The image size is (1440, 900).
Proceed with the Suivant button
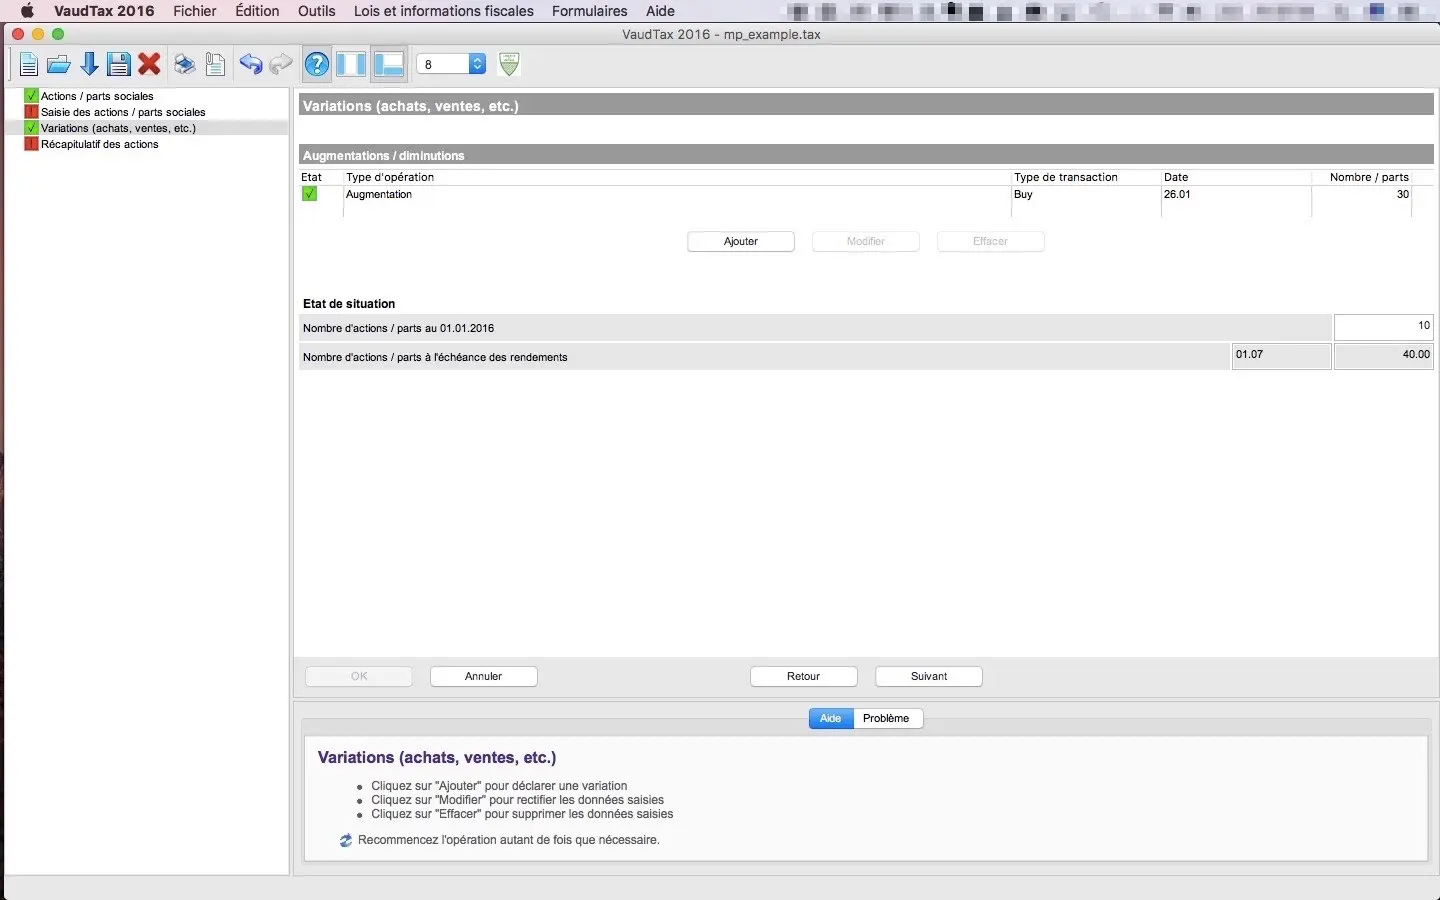pos(929,676)
